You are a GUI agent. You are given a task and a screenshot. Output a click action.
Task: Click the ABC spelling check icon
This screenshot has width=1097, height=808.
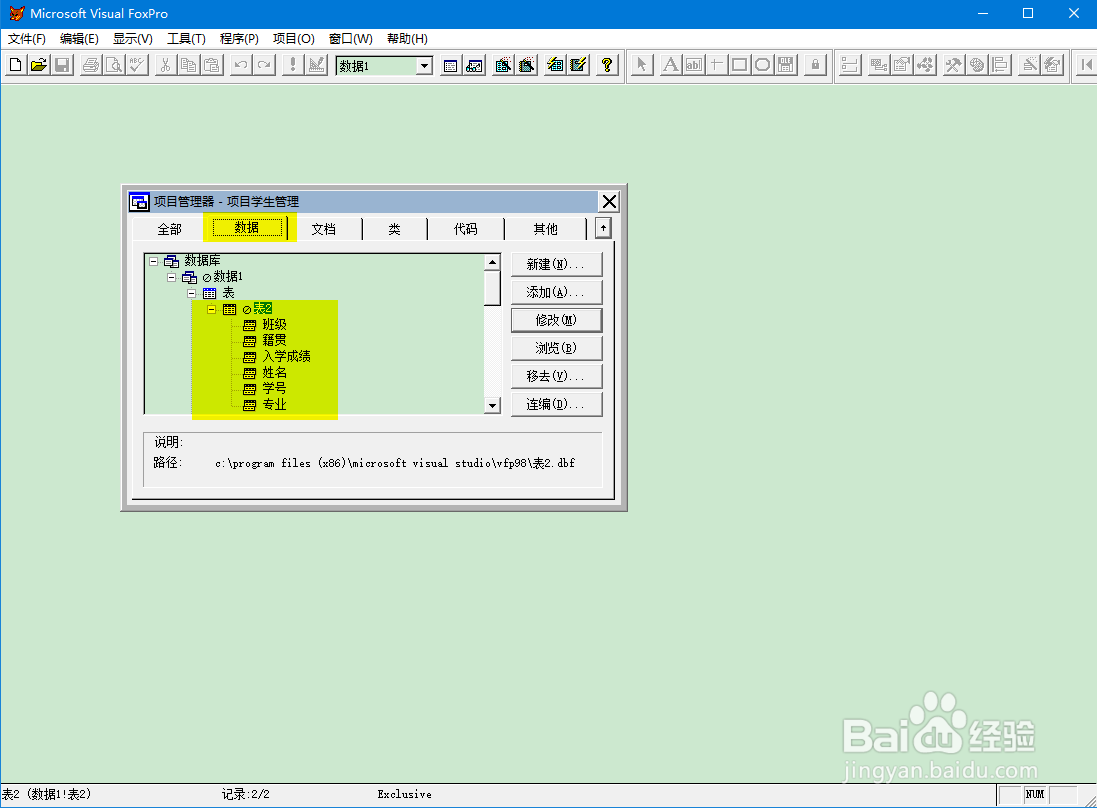pos(137,65)
